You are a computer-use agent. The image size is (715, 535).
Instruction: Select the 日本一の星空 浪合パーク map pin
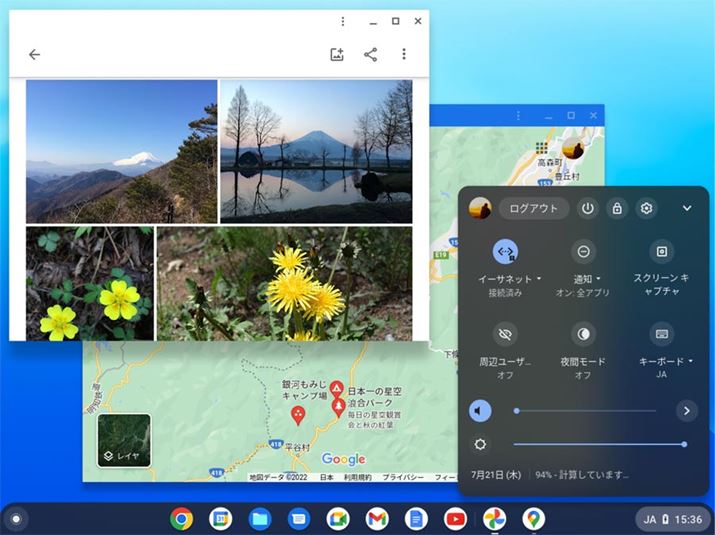coord(338,408)
